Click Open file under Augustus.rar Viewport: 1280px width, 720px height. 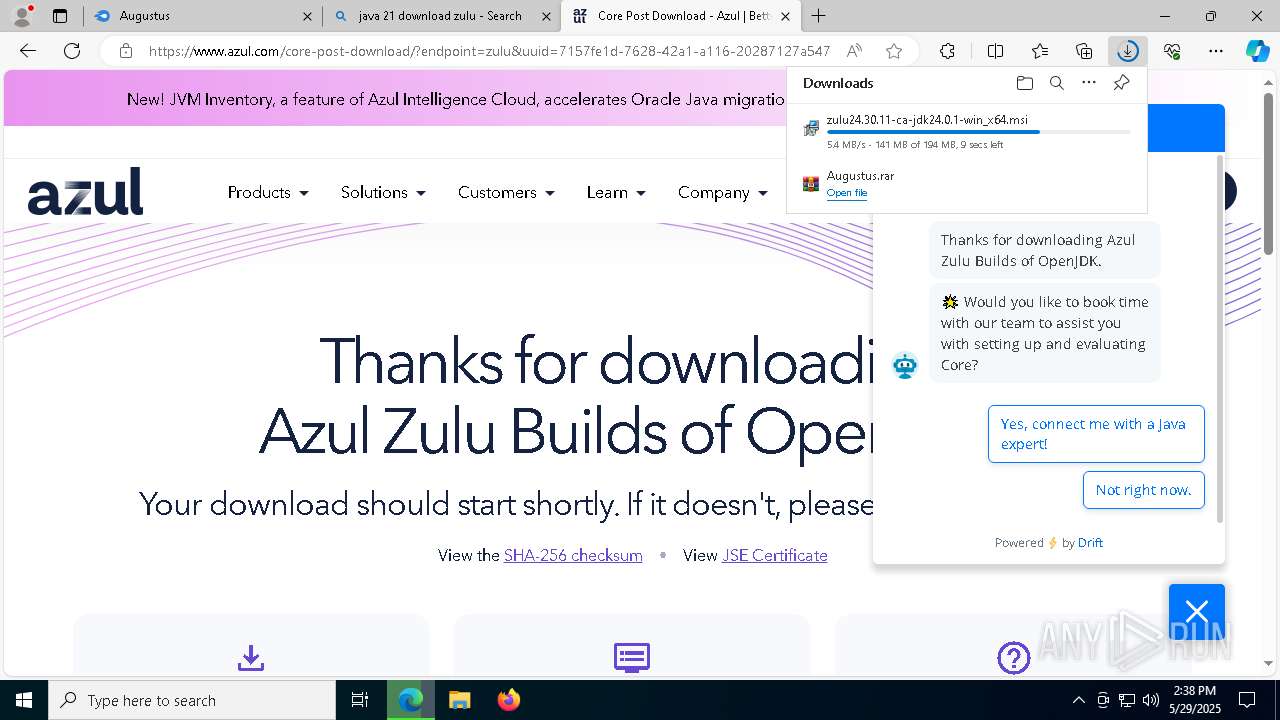tap(847, 193)
